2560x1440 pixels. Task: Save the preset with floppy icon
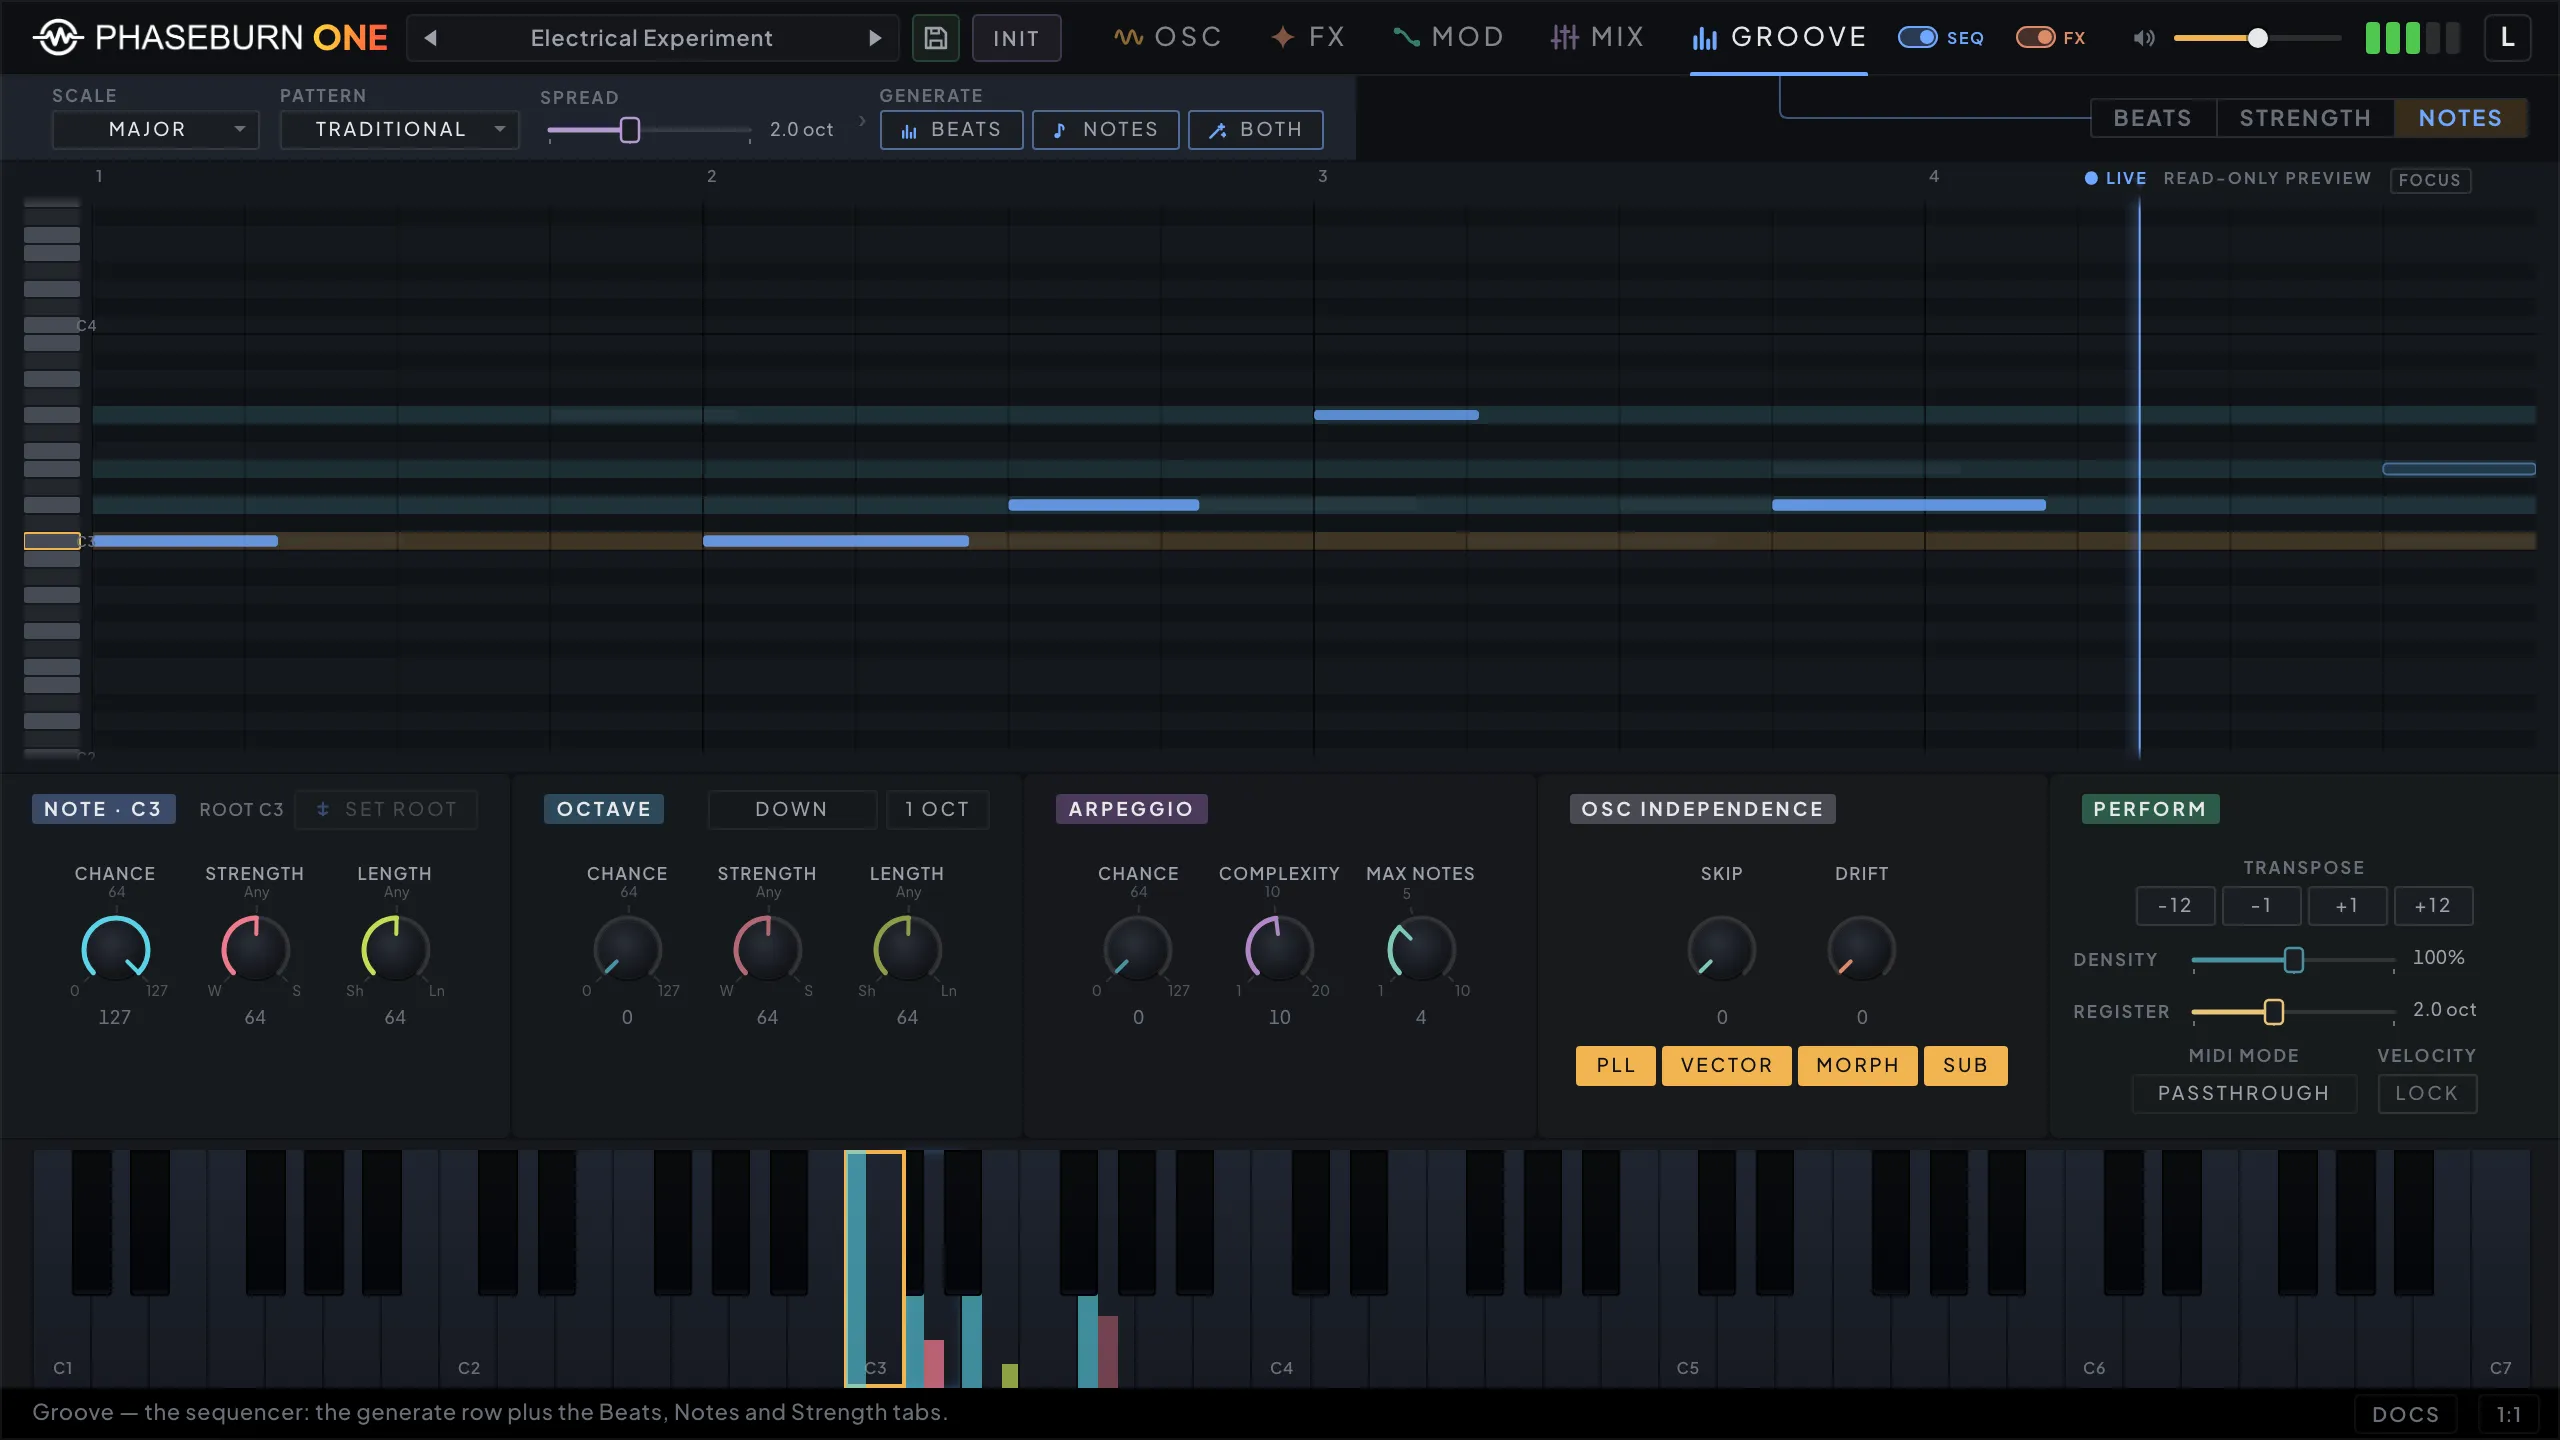click(935, 38)
